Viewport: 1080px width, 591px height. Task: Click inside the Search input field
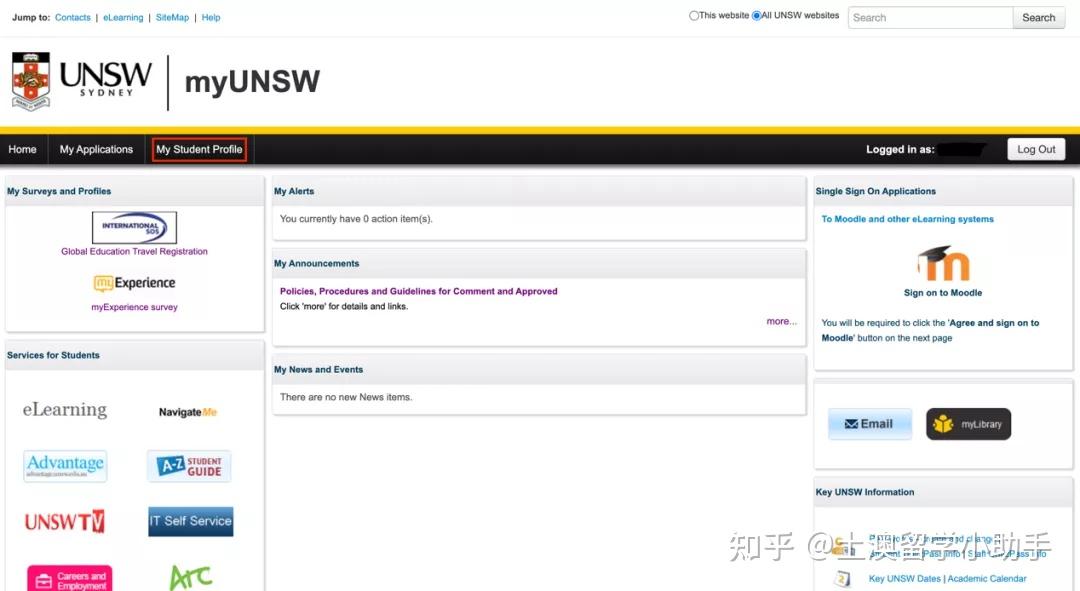point(929,17)
